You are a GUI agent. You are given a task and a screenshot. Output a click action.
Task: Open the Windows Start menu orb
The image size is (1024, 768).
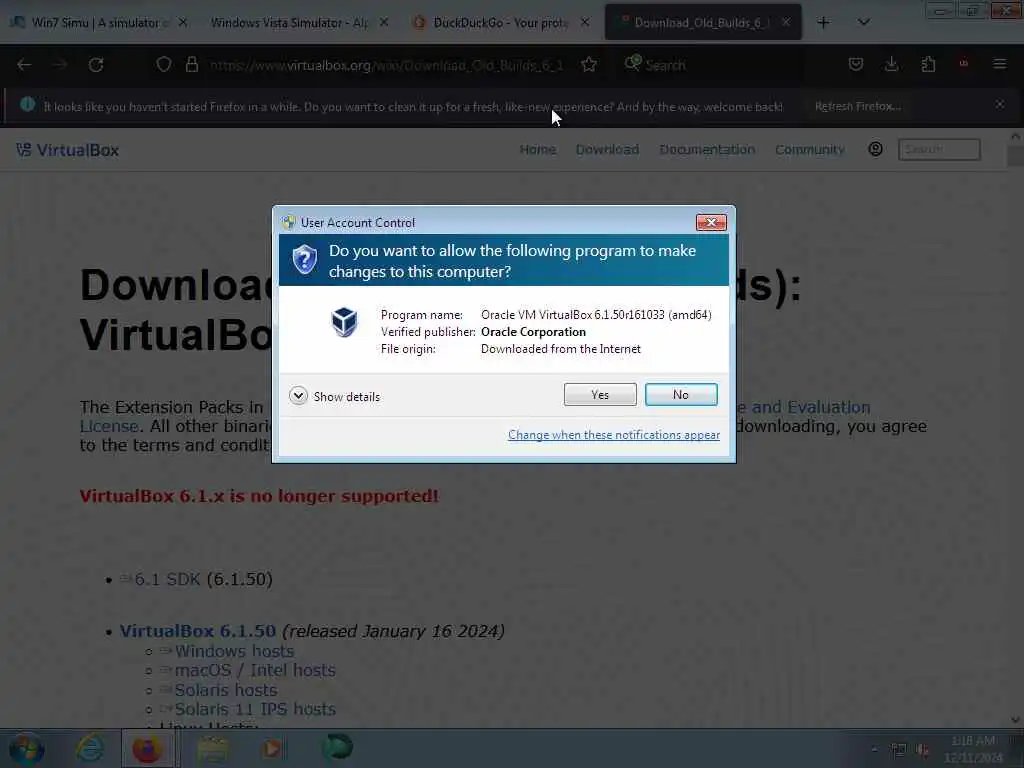tap(26, 748)
